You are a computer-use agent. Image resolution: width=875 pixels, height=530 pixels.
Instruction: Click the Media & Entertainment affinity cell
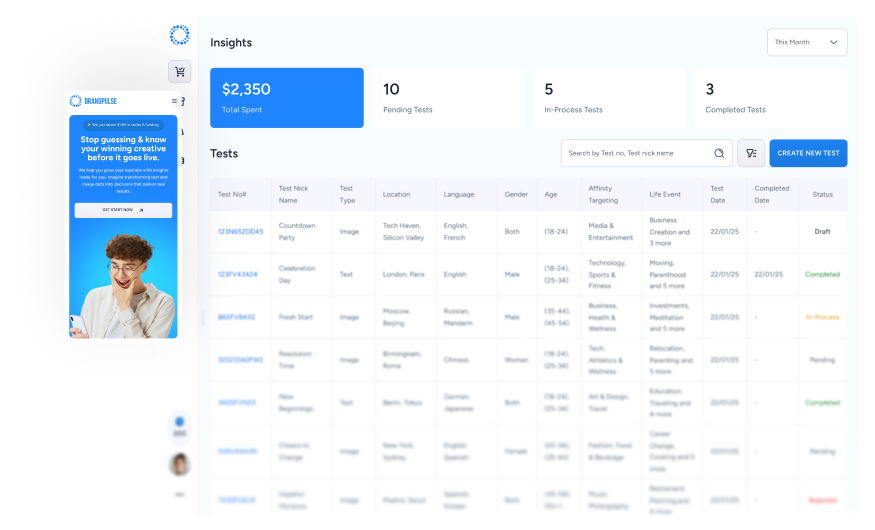pyautogui.click(x=610, y=232)
